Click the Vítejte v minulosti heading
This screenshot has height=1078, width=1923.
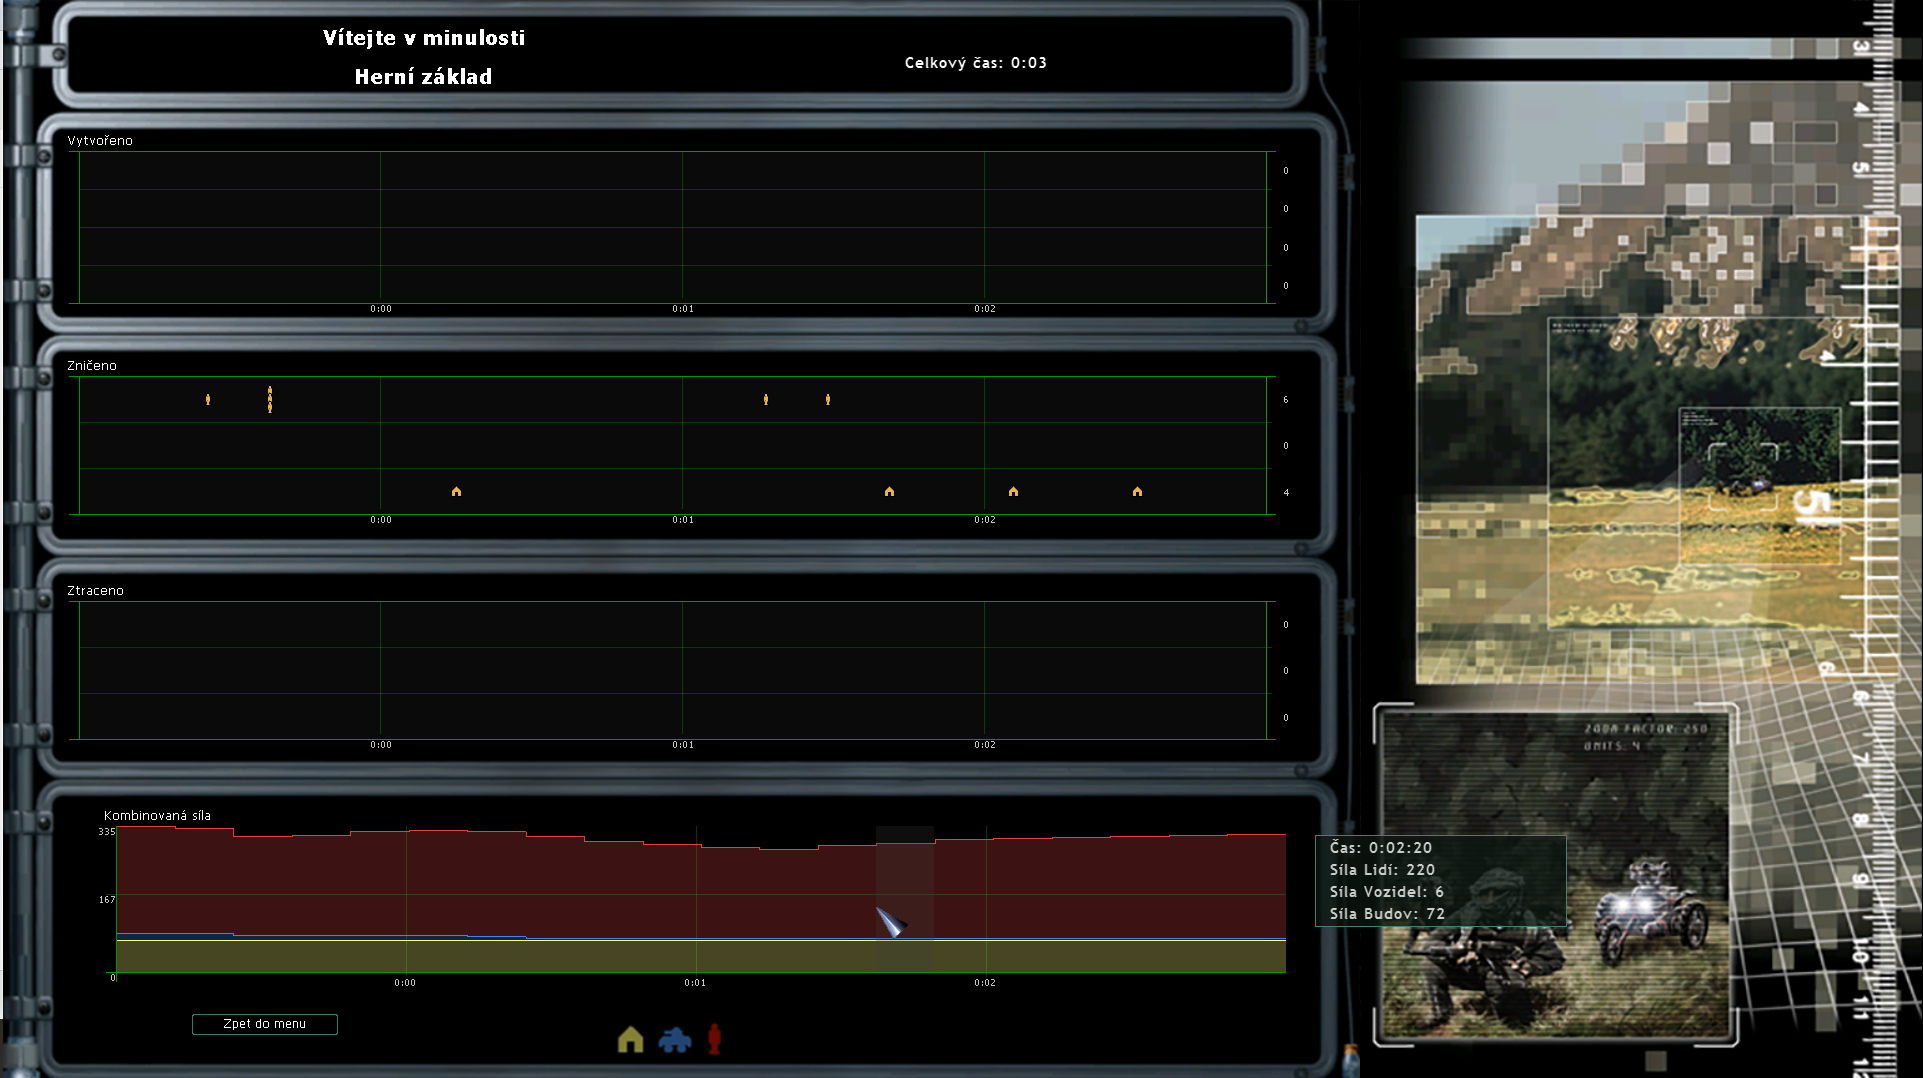pos(423,38)
